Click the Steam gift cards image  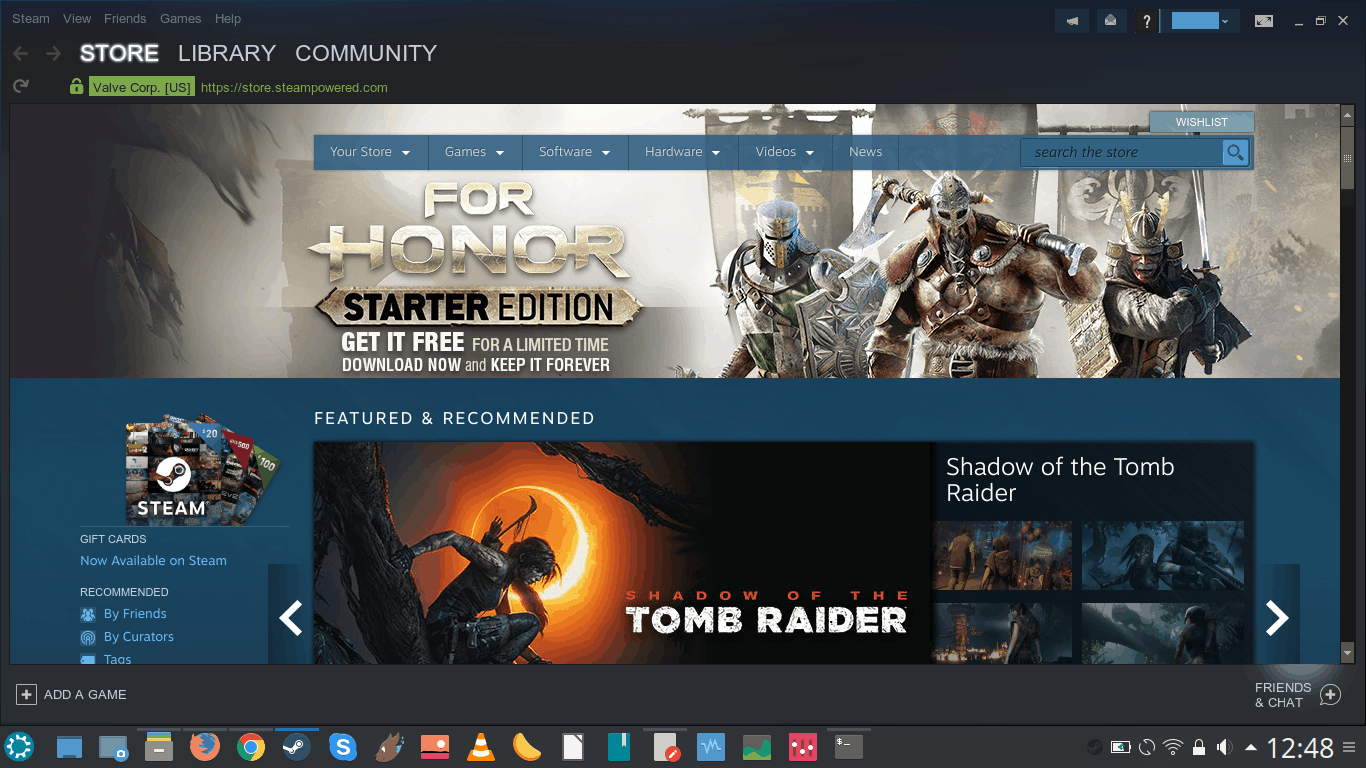pos(203,468)
